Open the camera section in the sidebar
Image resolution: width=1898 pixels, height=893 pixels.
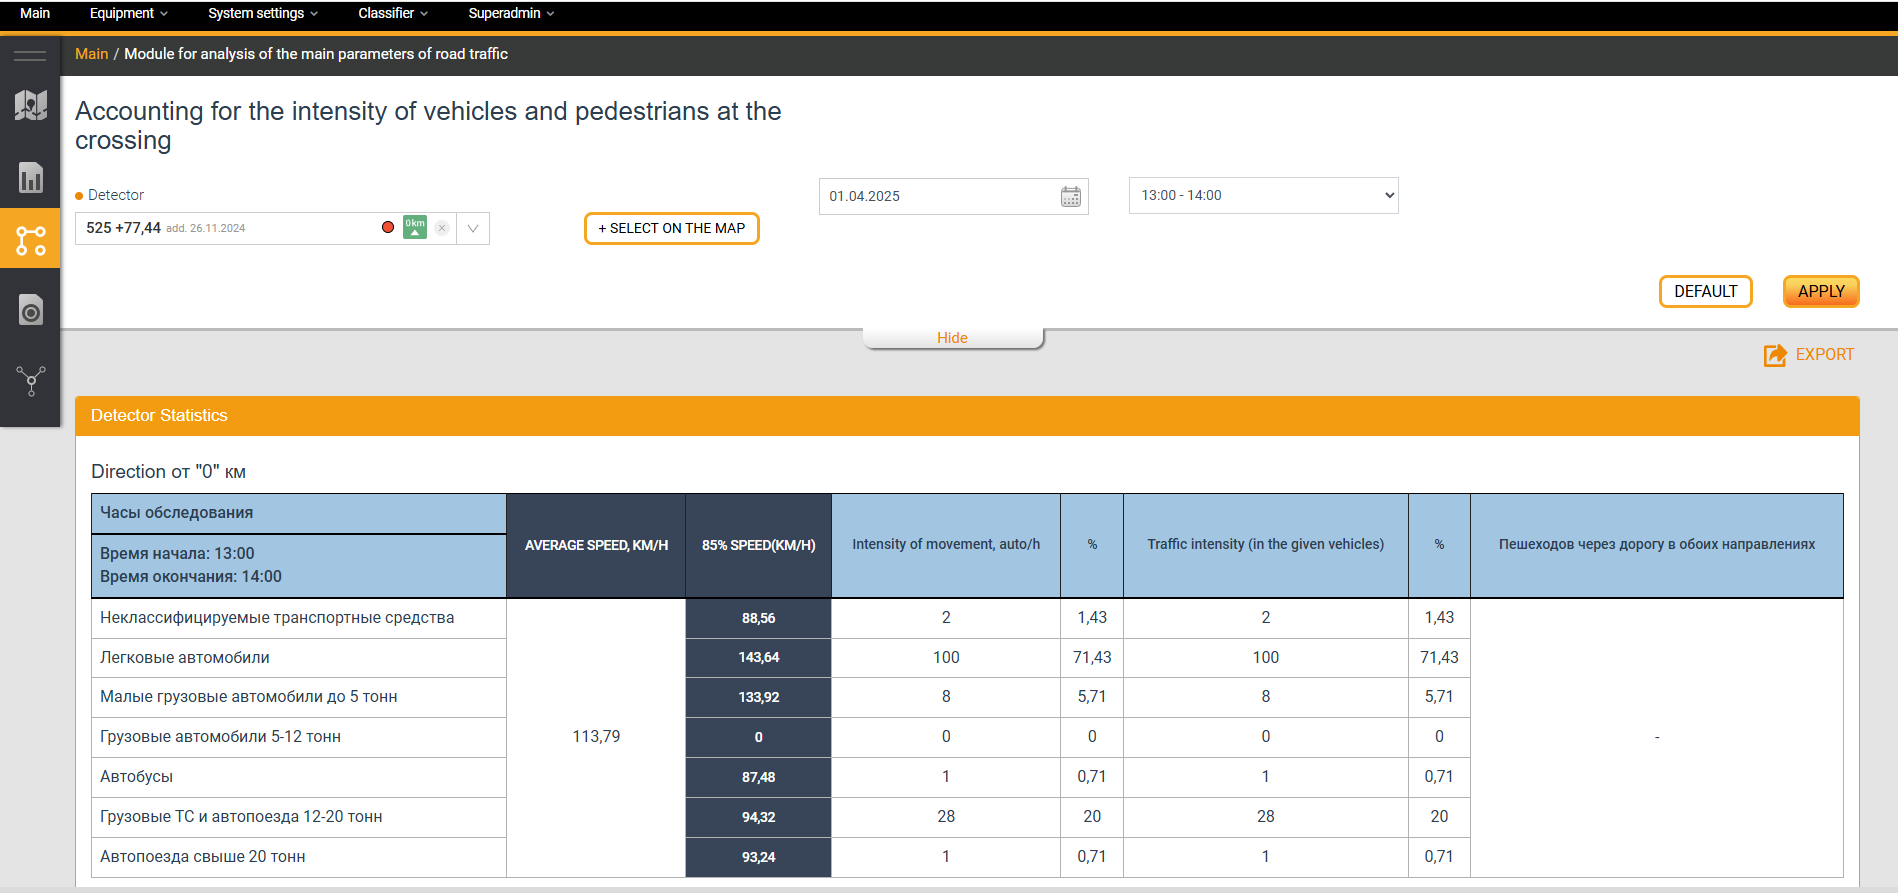coord(30,310)
